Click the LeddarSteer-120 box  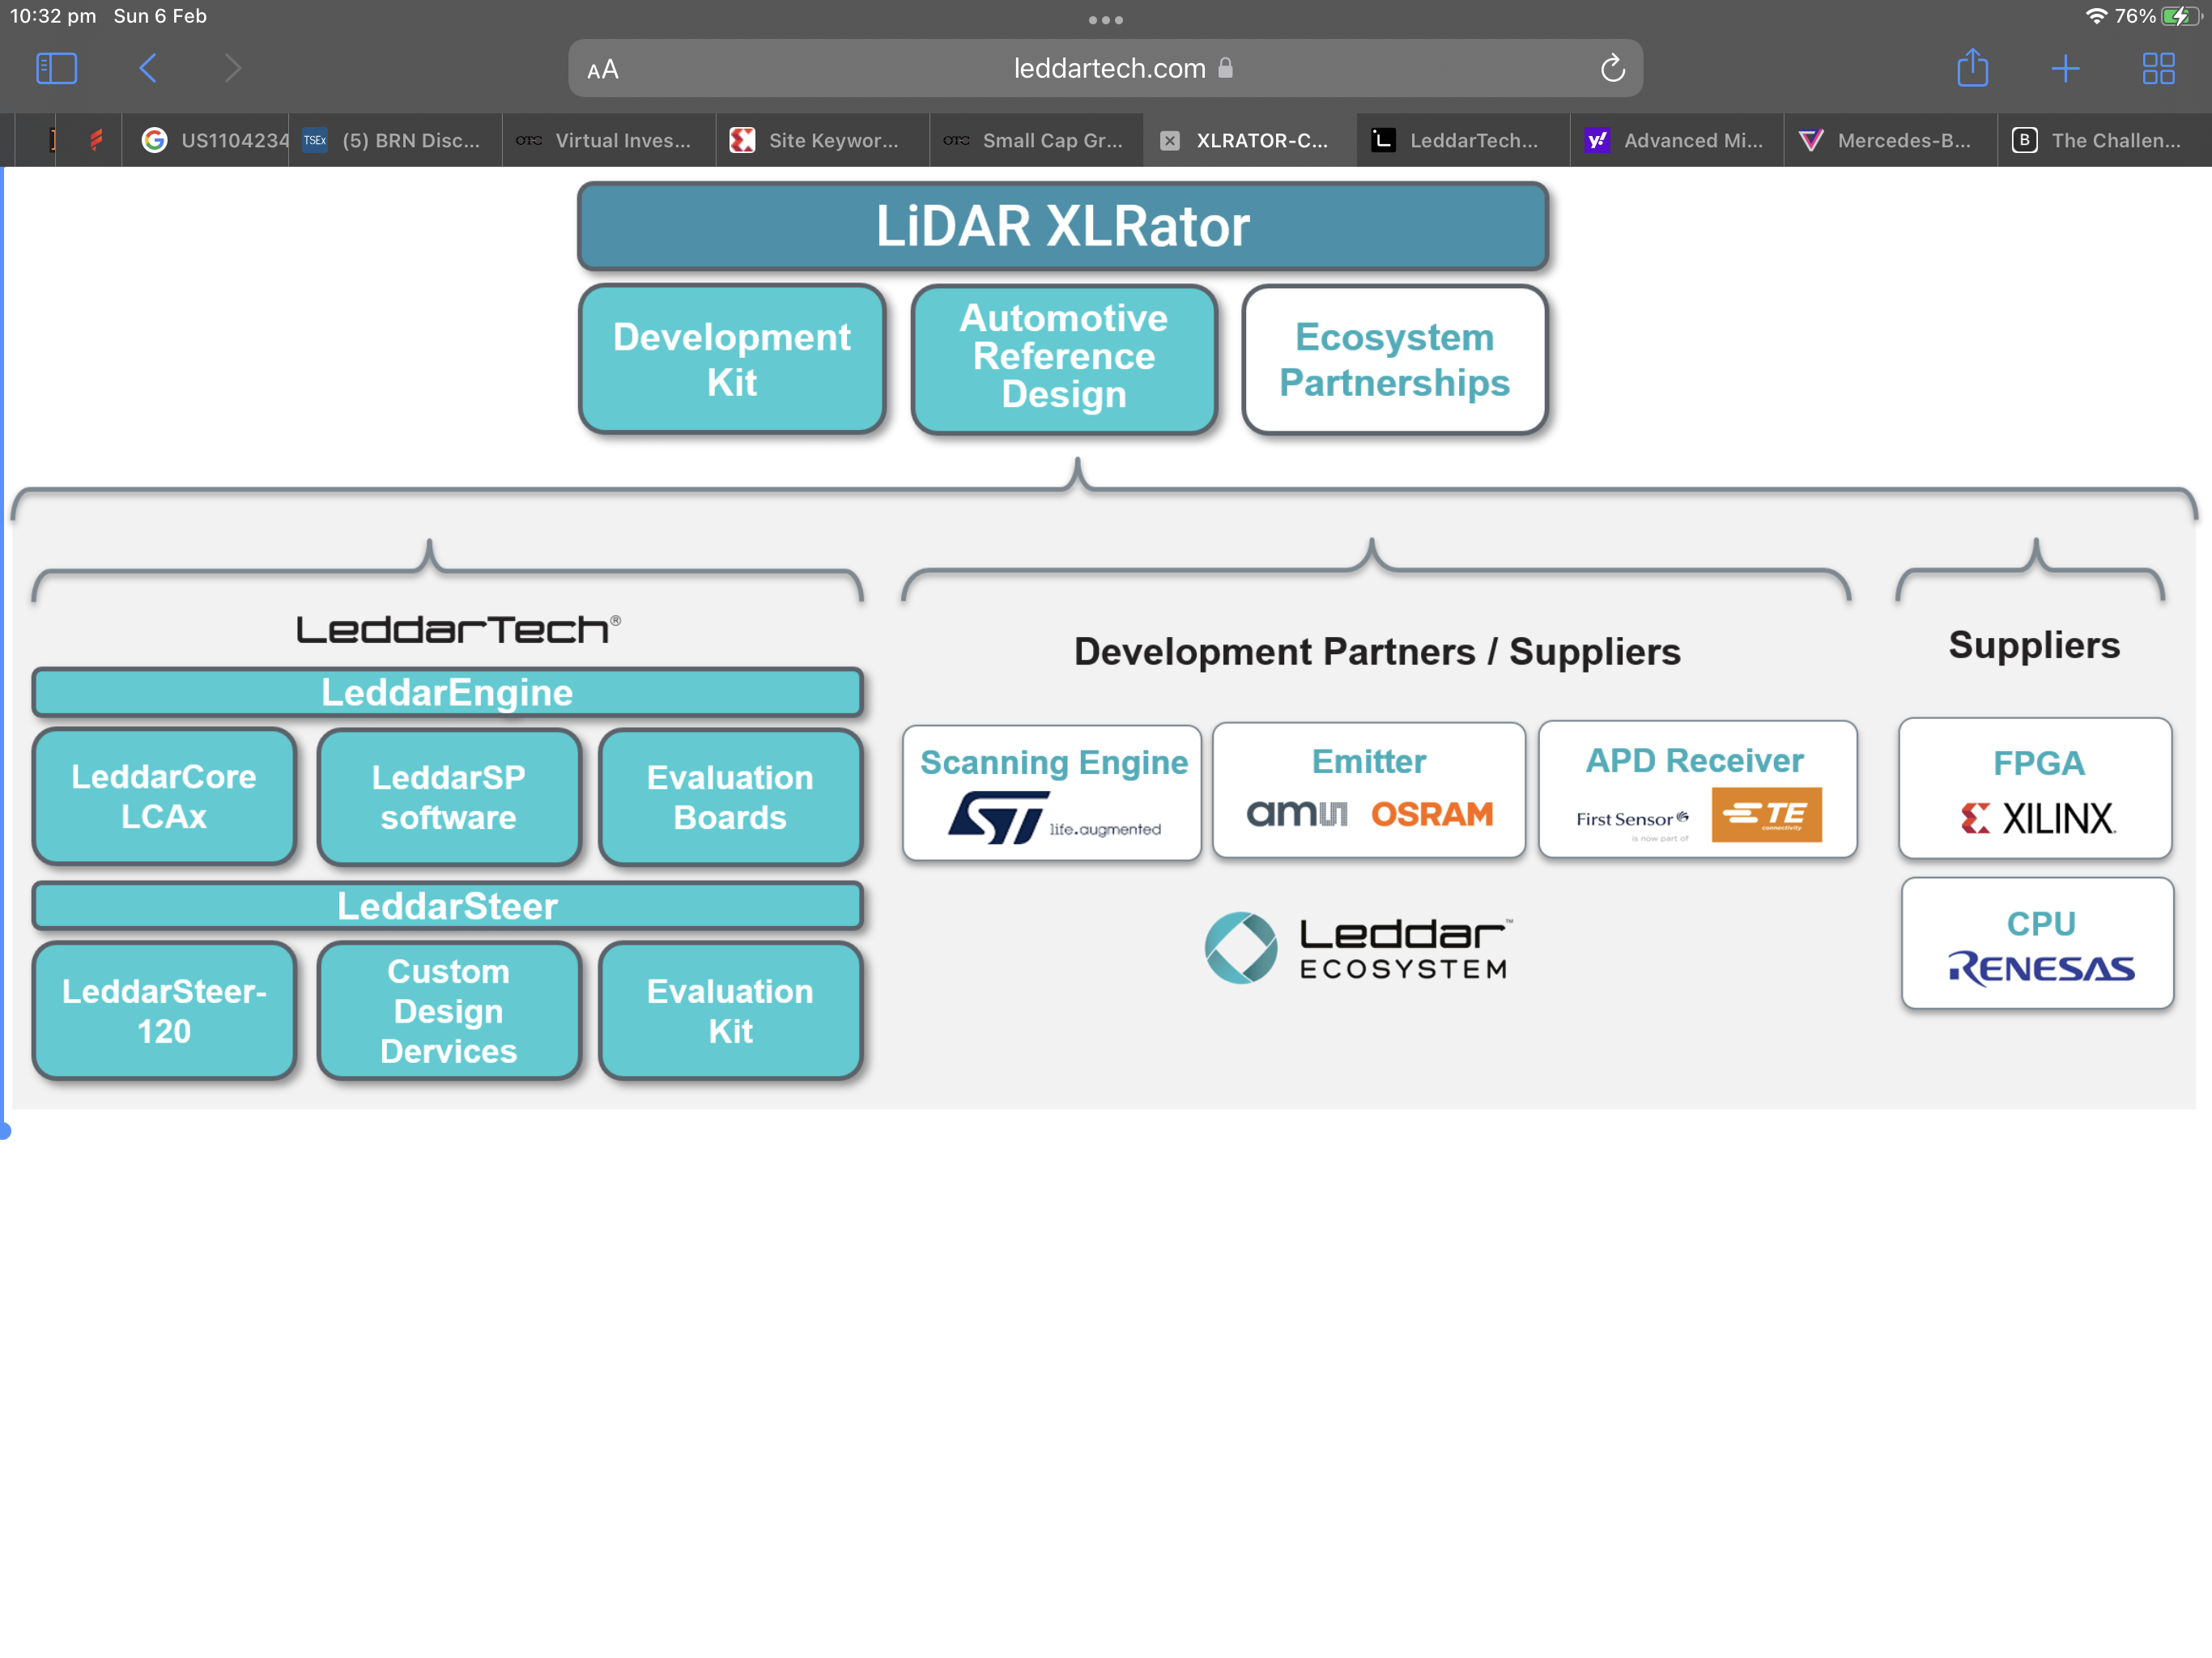[x=164, y=1010]
